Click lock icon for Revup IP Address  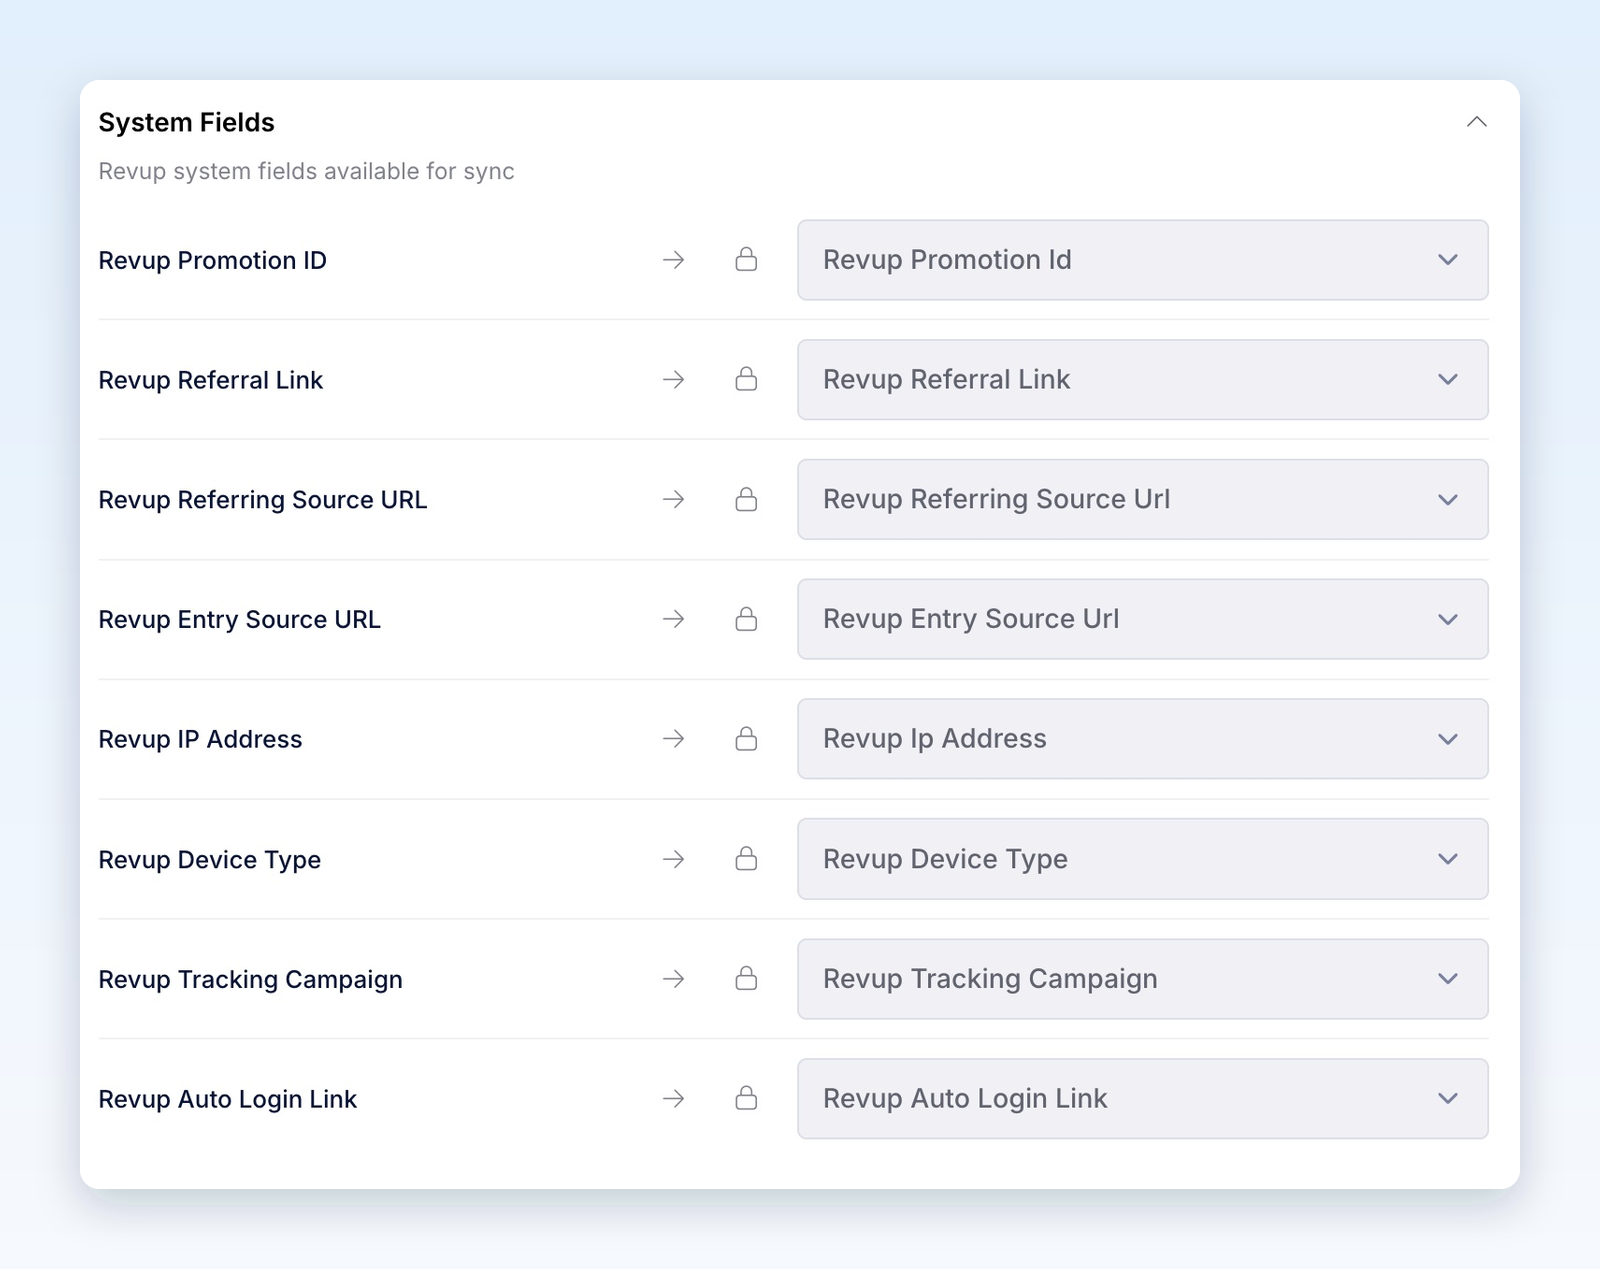coord(746,739)
